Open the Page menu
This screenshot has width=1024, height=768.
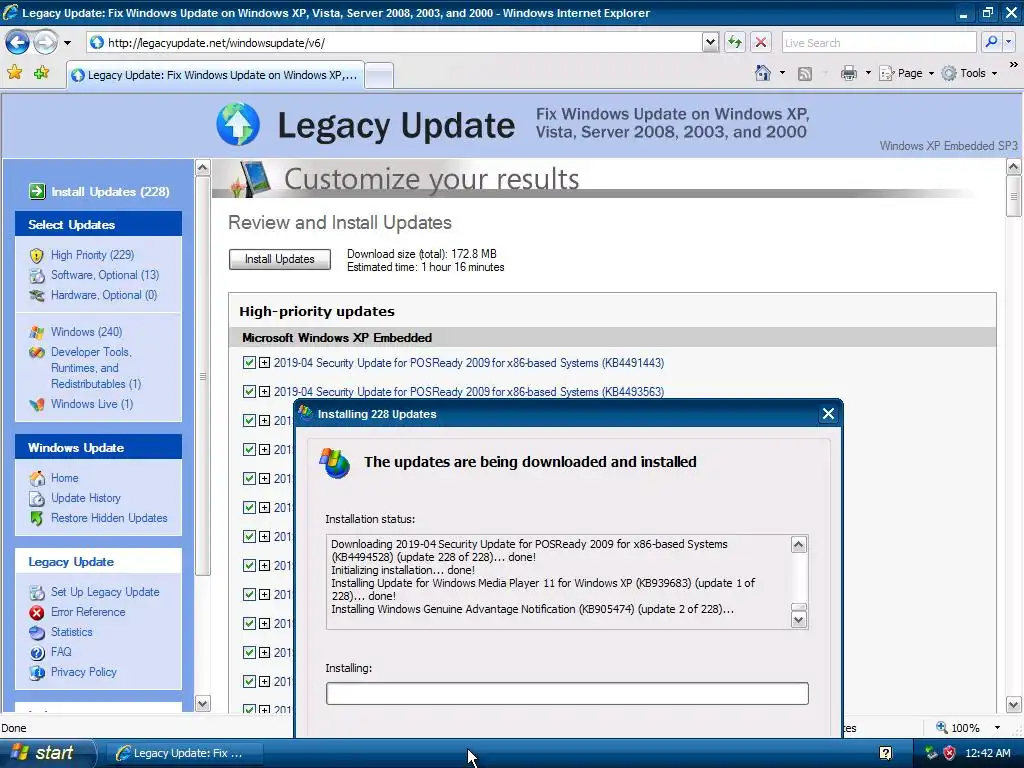coord(906,73)
